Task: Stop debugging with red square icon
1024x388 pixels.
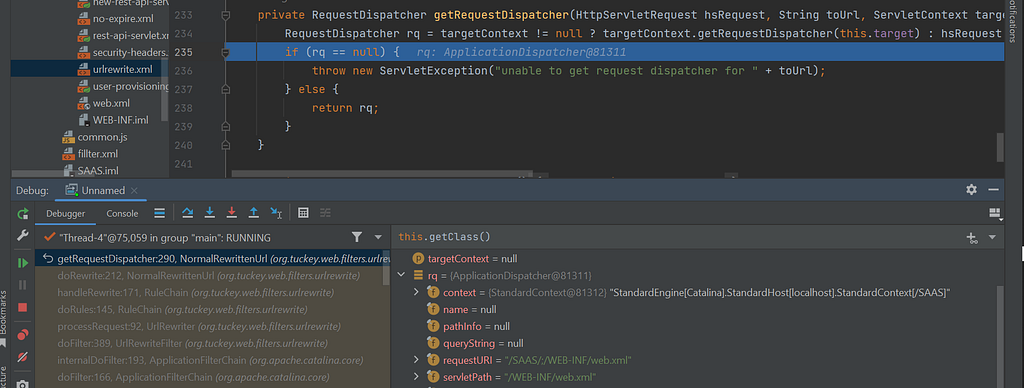Action: pos(23,307)
